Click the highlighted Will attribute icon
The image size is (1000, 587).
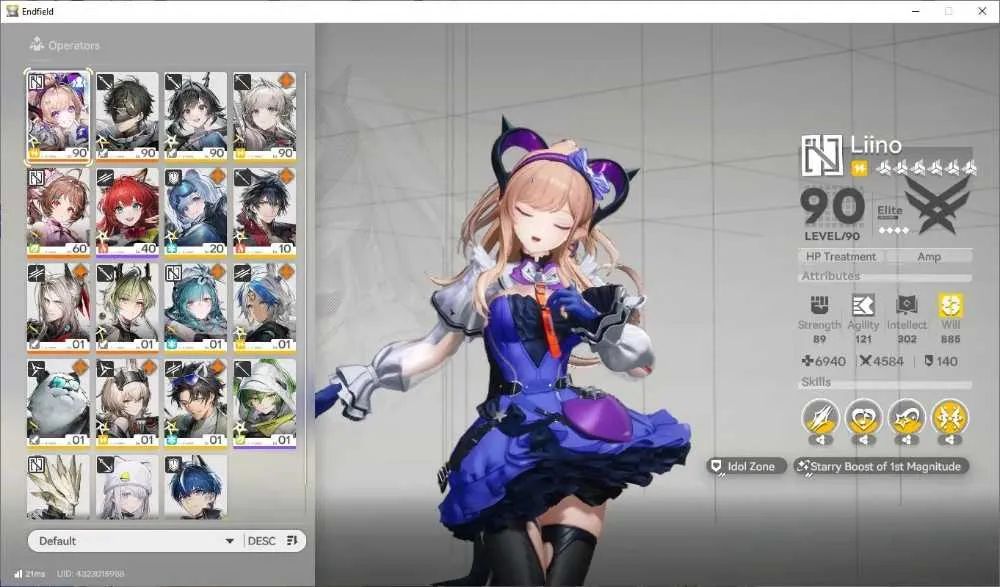pyautogui.click(x=950, y=306)
